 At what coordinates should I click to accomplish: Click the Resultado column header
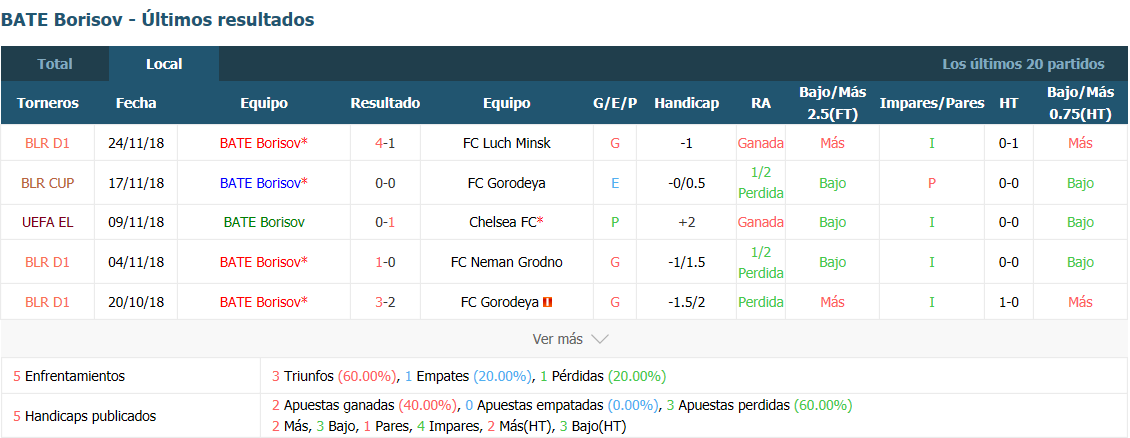pos(385,103)
